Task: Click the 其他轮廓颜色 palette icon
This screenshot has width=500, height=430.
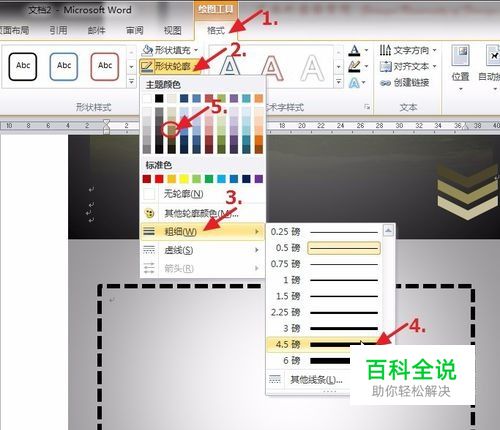Action: click(x=149, y=213)
